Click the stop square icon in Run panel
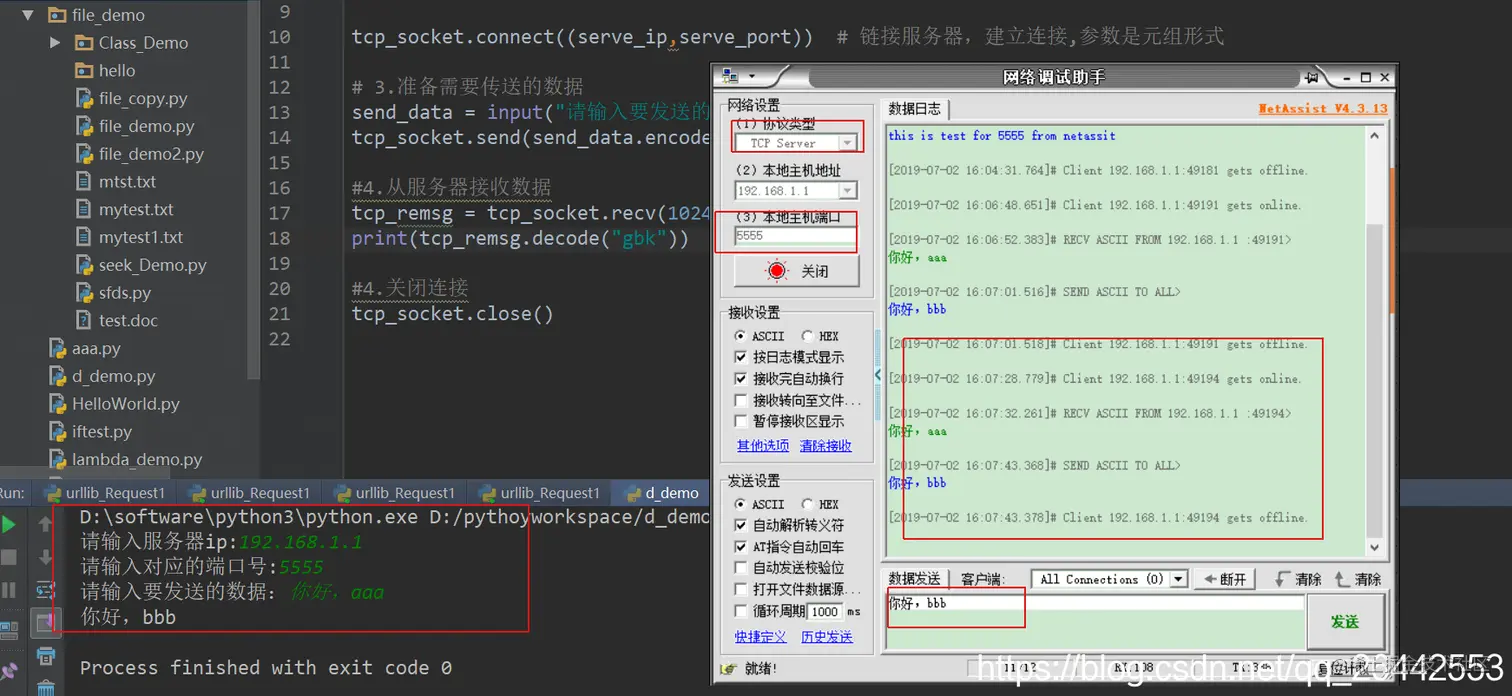This screenshot has width=1512, height=696. tap(9, 557)
